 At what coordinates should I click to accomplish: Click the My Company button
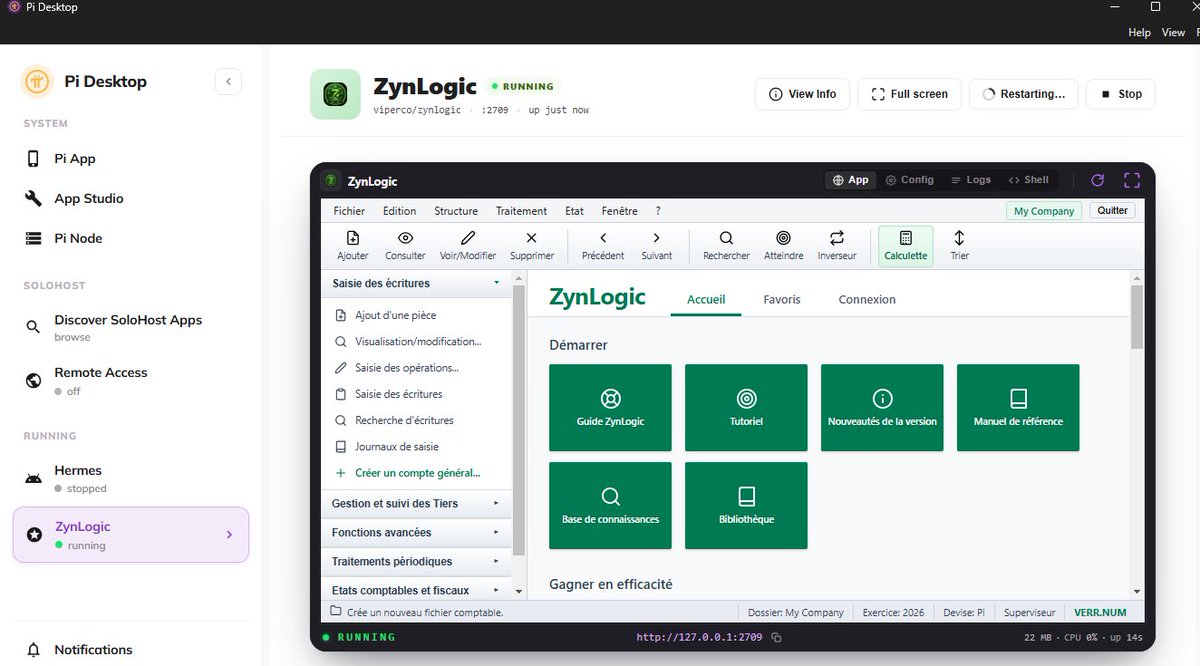pos(1044,211)
